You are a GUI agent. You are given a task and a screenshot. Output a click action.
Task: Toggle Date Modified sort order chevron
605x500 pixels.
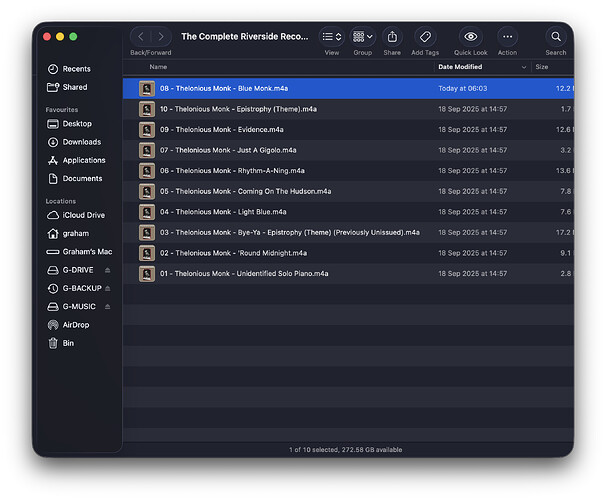524,67
